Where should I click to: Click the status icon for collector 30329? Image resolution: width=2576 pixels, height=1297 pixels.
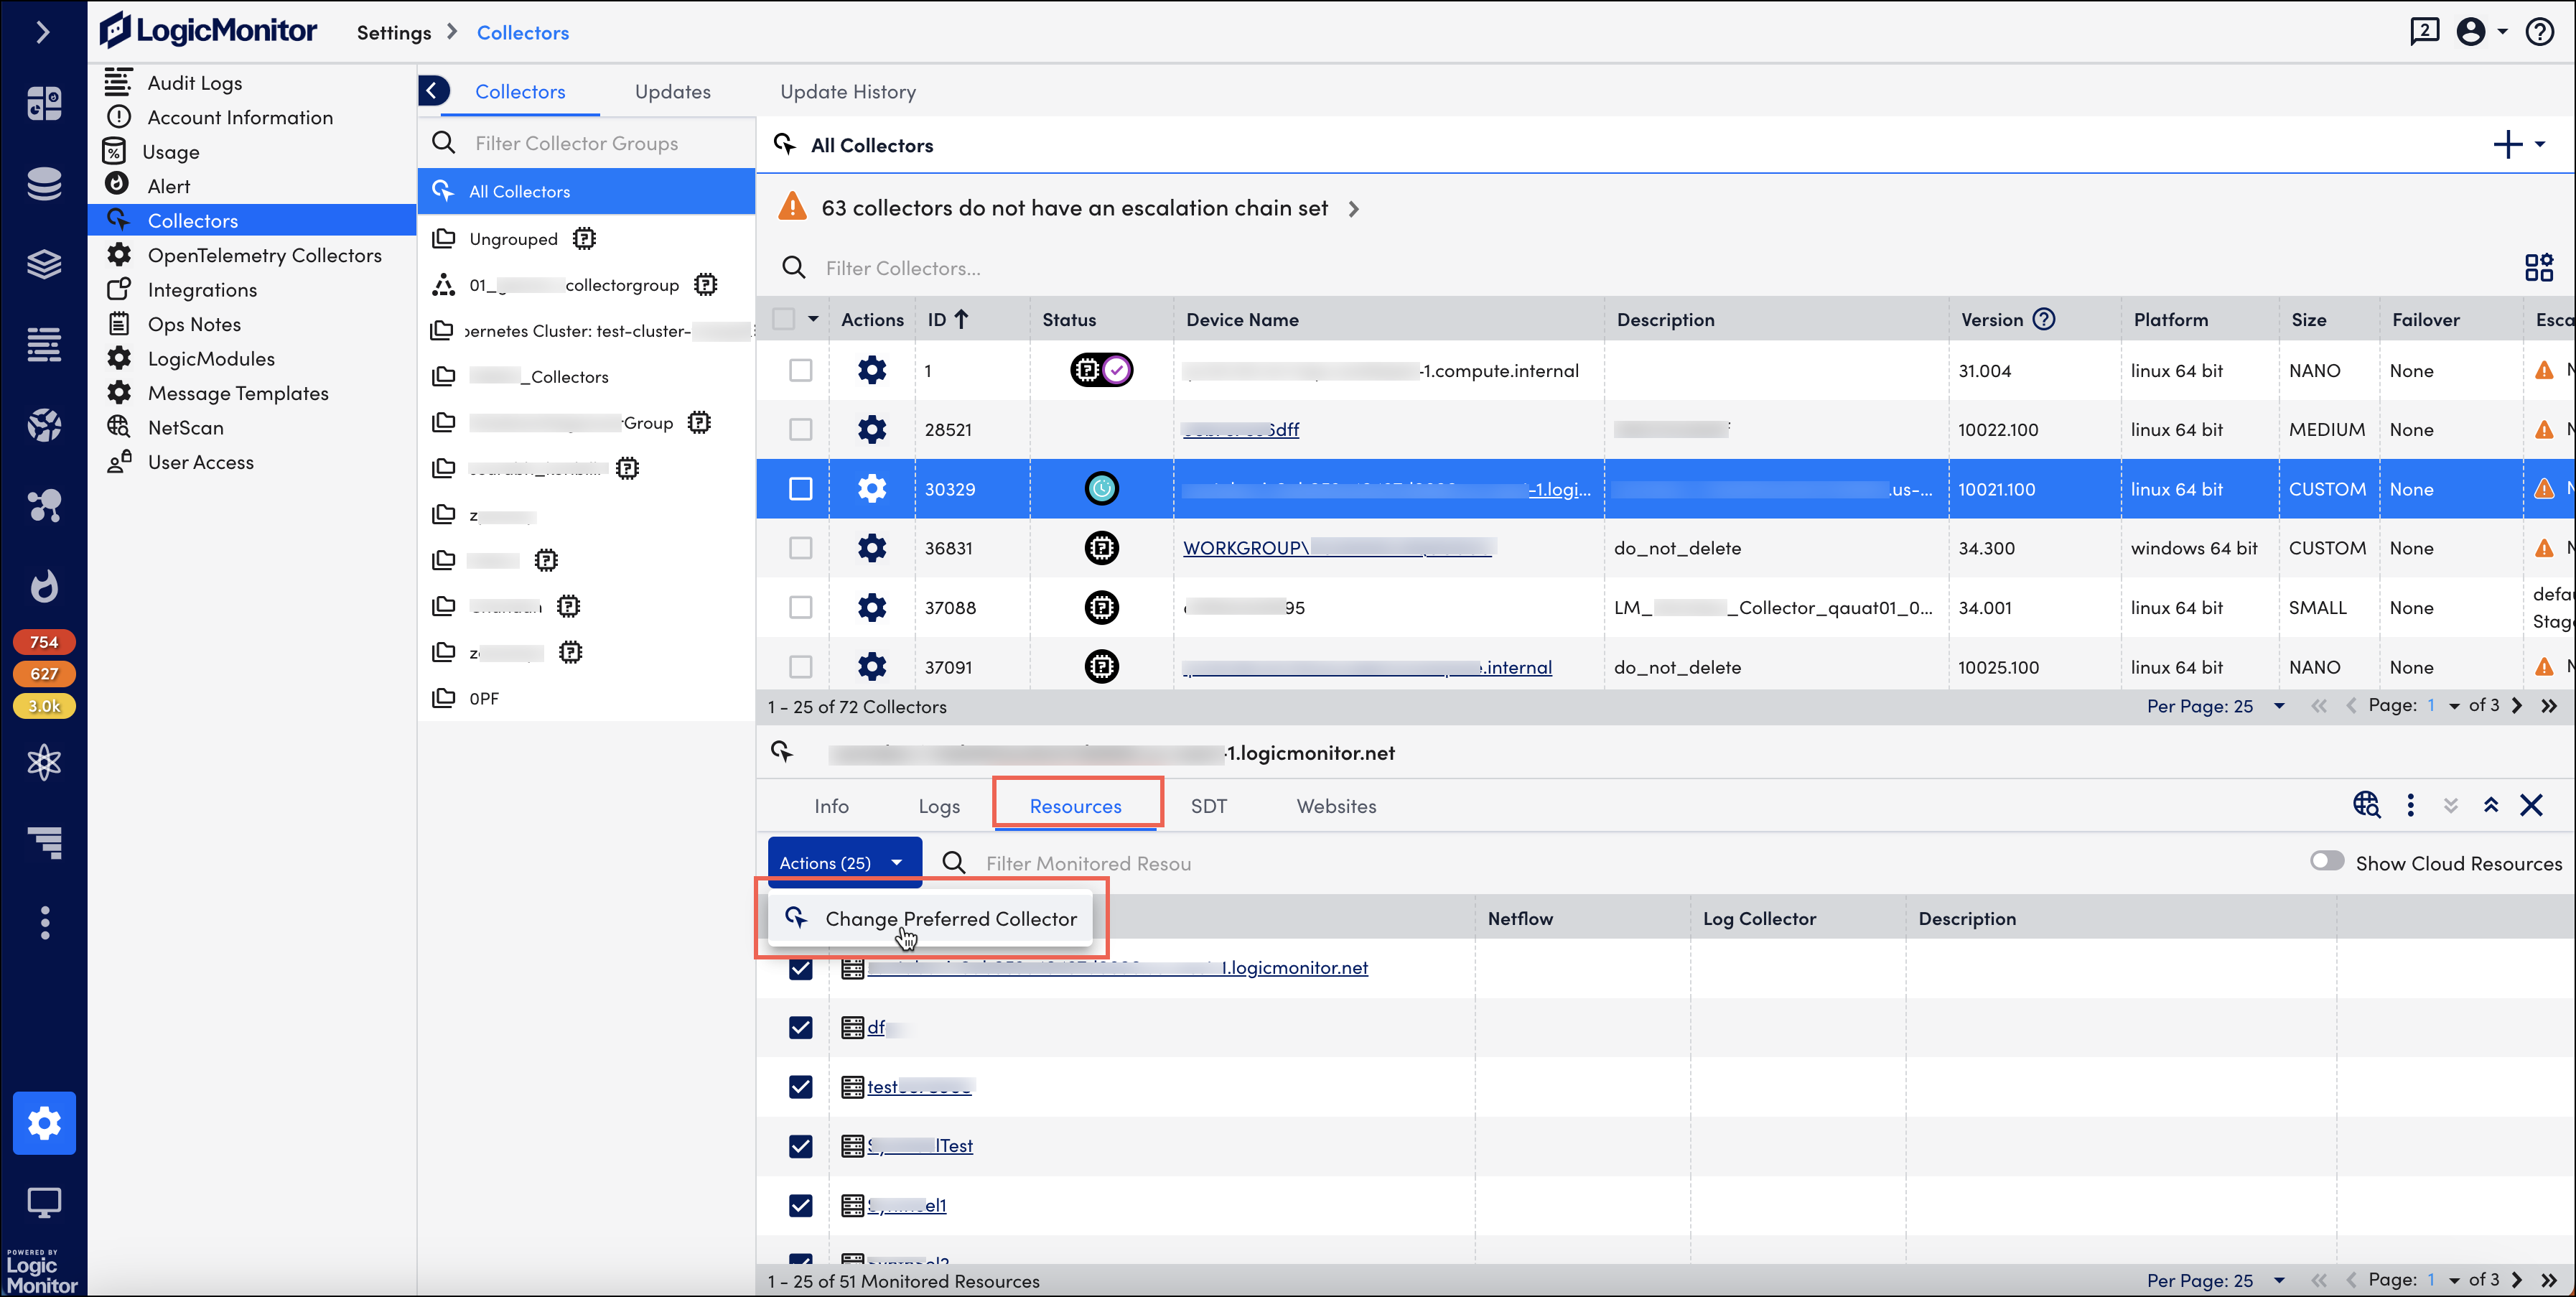(x=1102, y=489)
